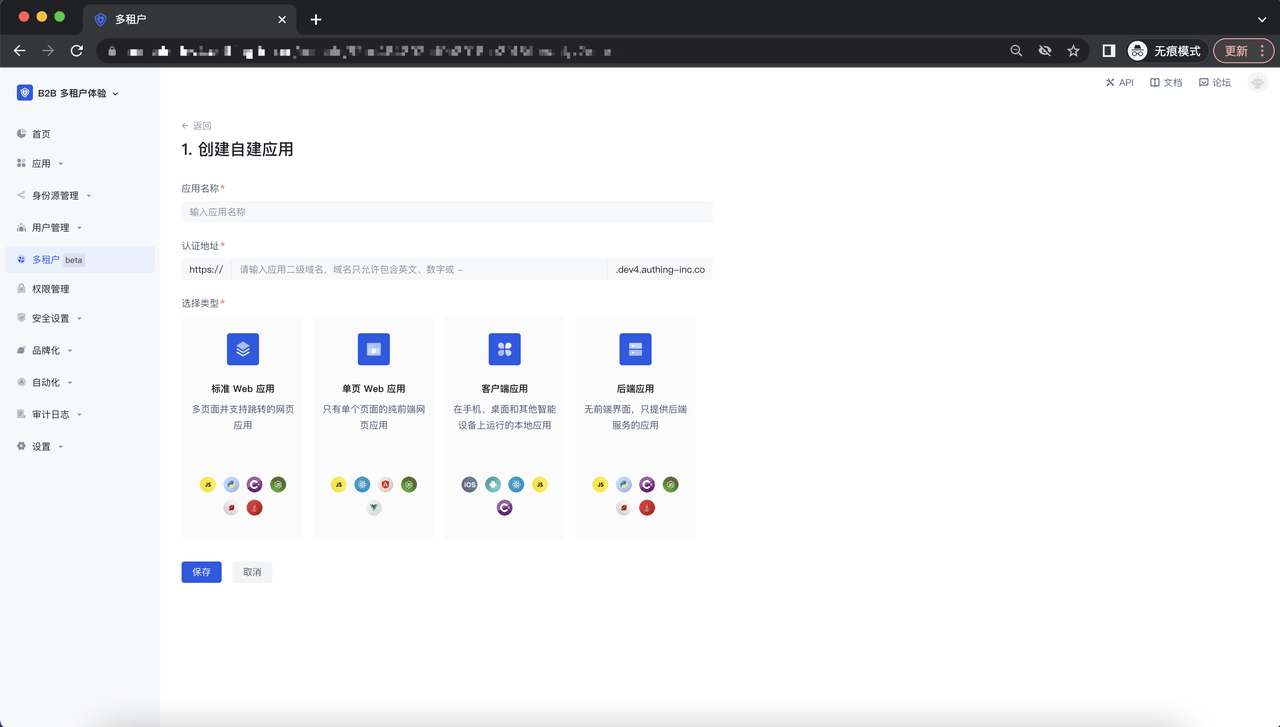Click the 返回 back link
This screenshot has height=727, width=1280.
197,126
